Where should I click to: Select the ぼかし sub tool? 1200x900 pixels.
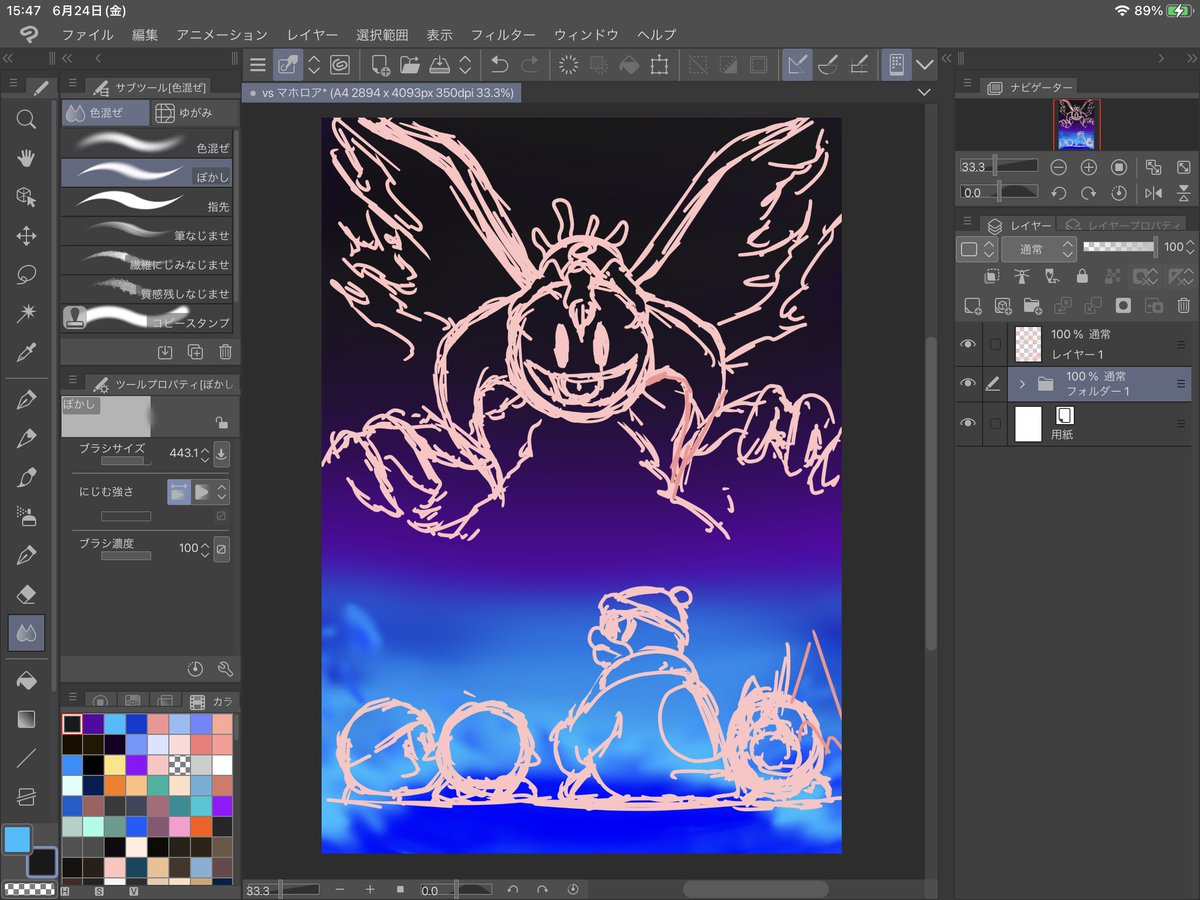(146, 172)
